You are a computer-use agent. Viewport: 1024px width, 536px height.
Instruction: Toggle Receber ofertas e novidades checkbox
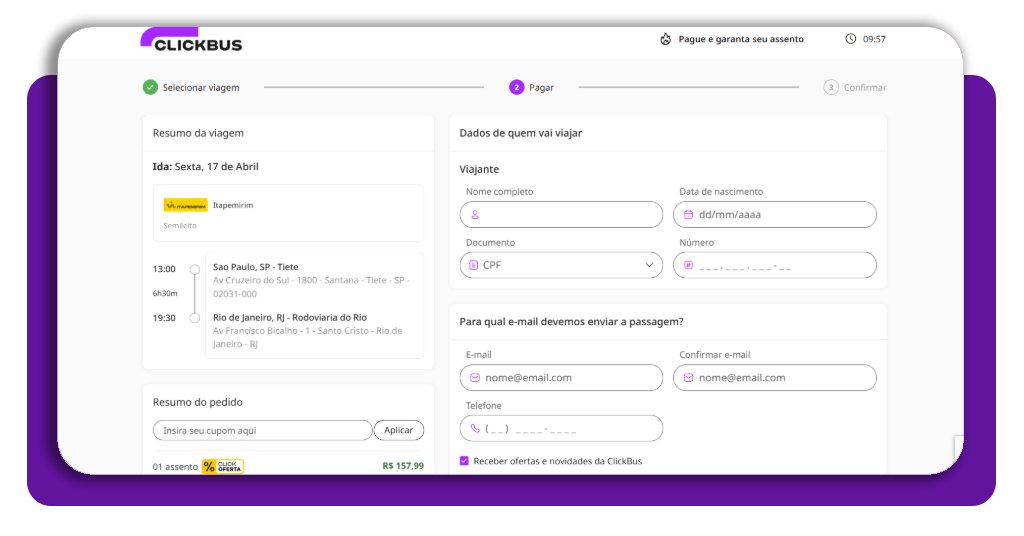tap(464, 461)
